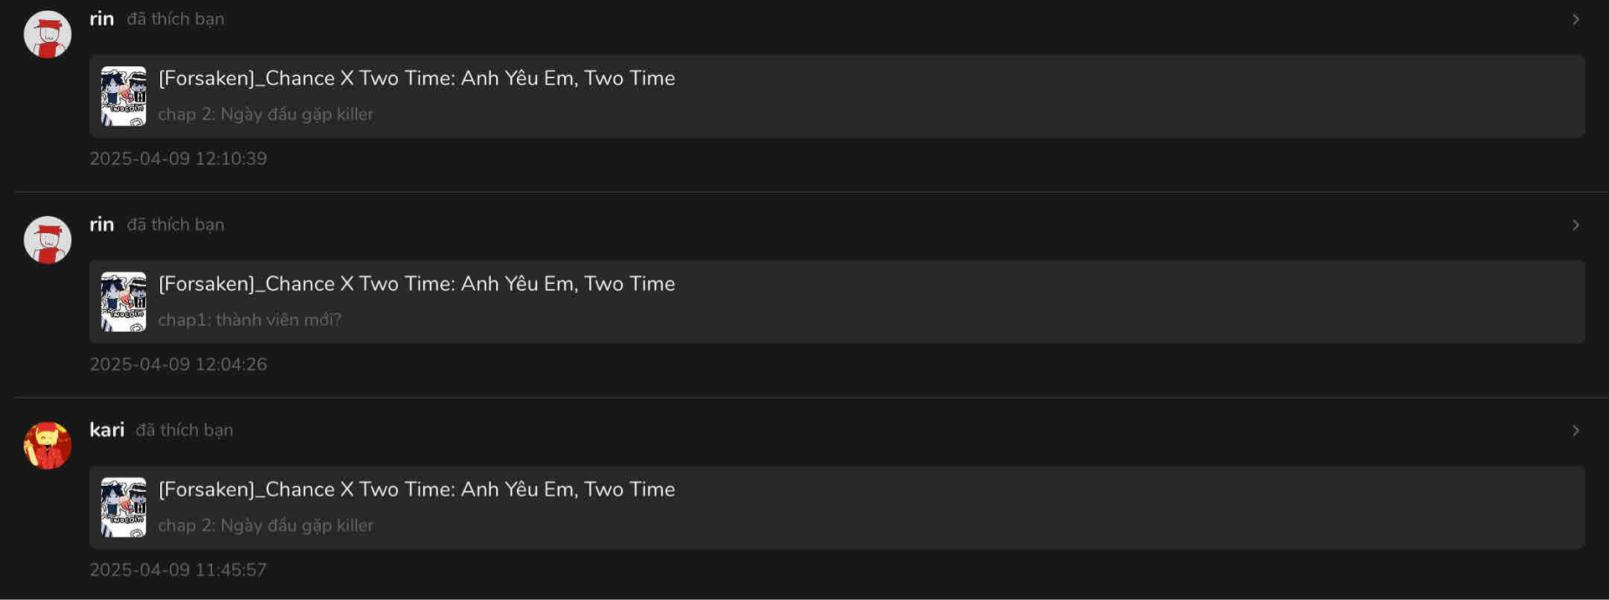Expand the chevron on the 12:04:26 notification
The height and width of the screenshot is (600, 1609).
pos(1575,225)
